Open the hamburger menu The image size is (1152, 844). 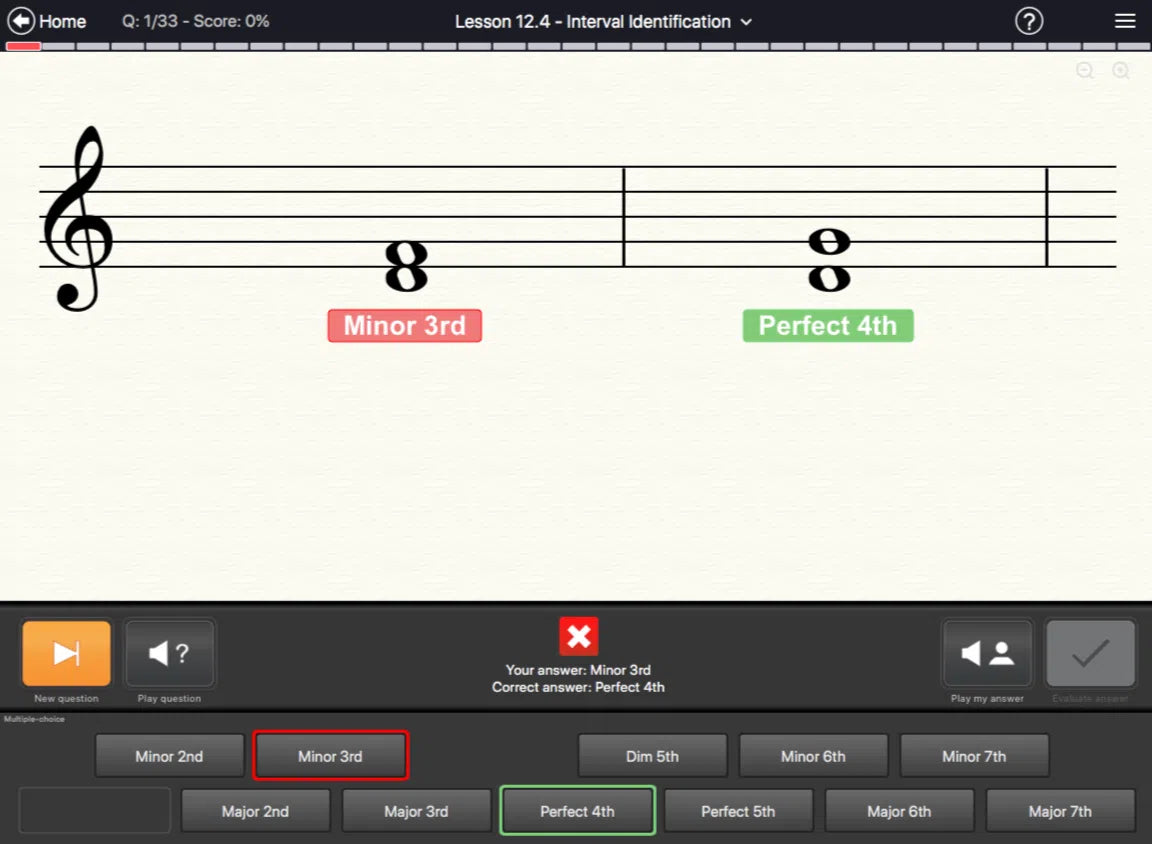[1125, 20]
